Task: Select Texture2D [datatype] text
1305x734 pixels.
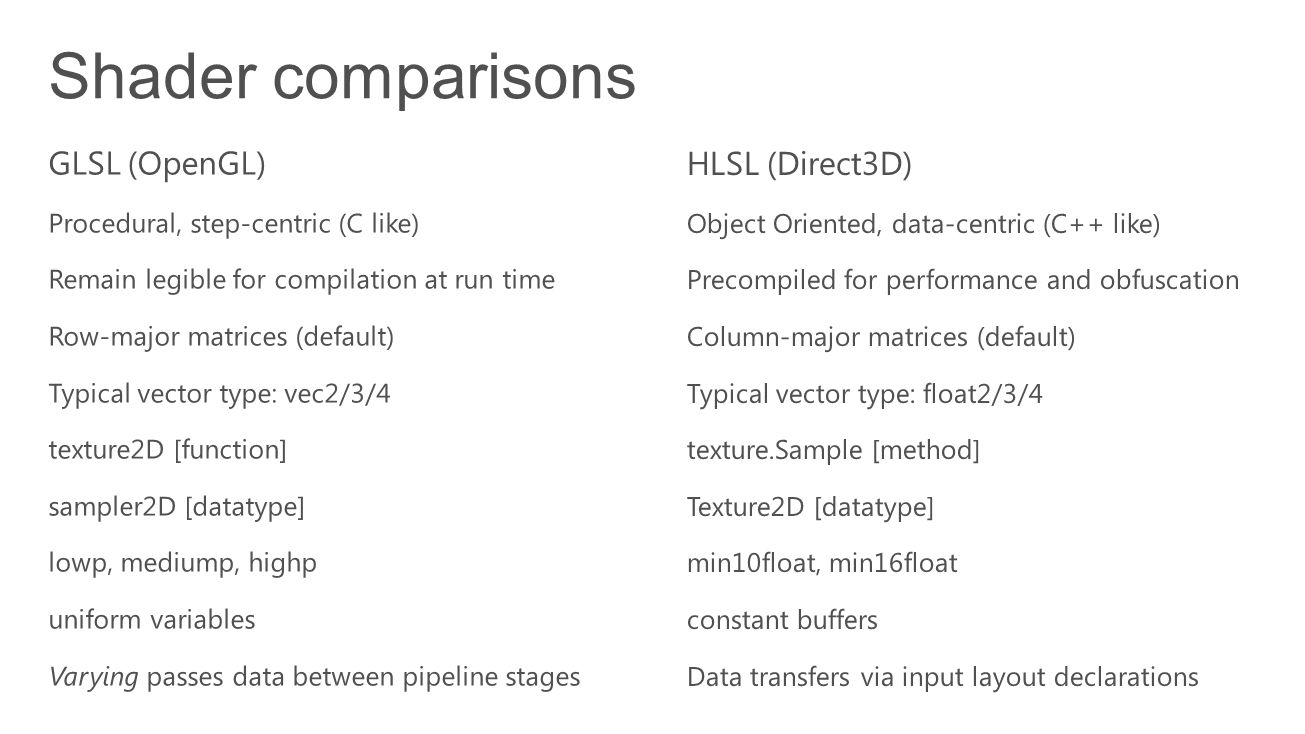Action: (x=810, y=507)
